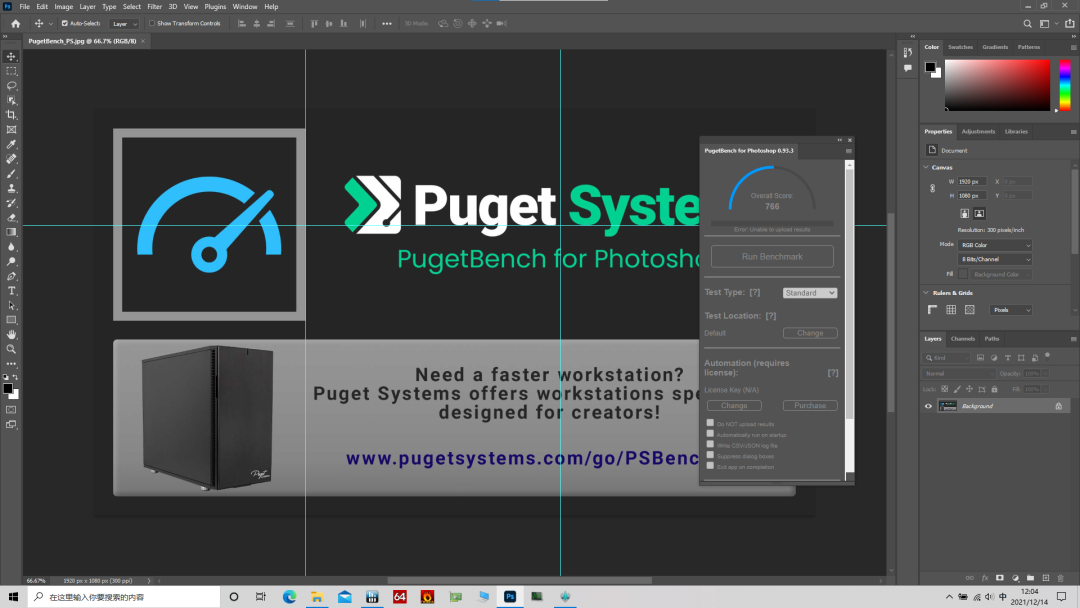This screenshot has width=1080, height=608.
Task: Click the Share icon at top right
Action: (x=1069, y=23)
